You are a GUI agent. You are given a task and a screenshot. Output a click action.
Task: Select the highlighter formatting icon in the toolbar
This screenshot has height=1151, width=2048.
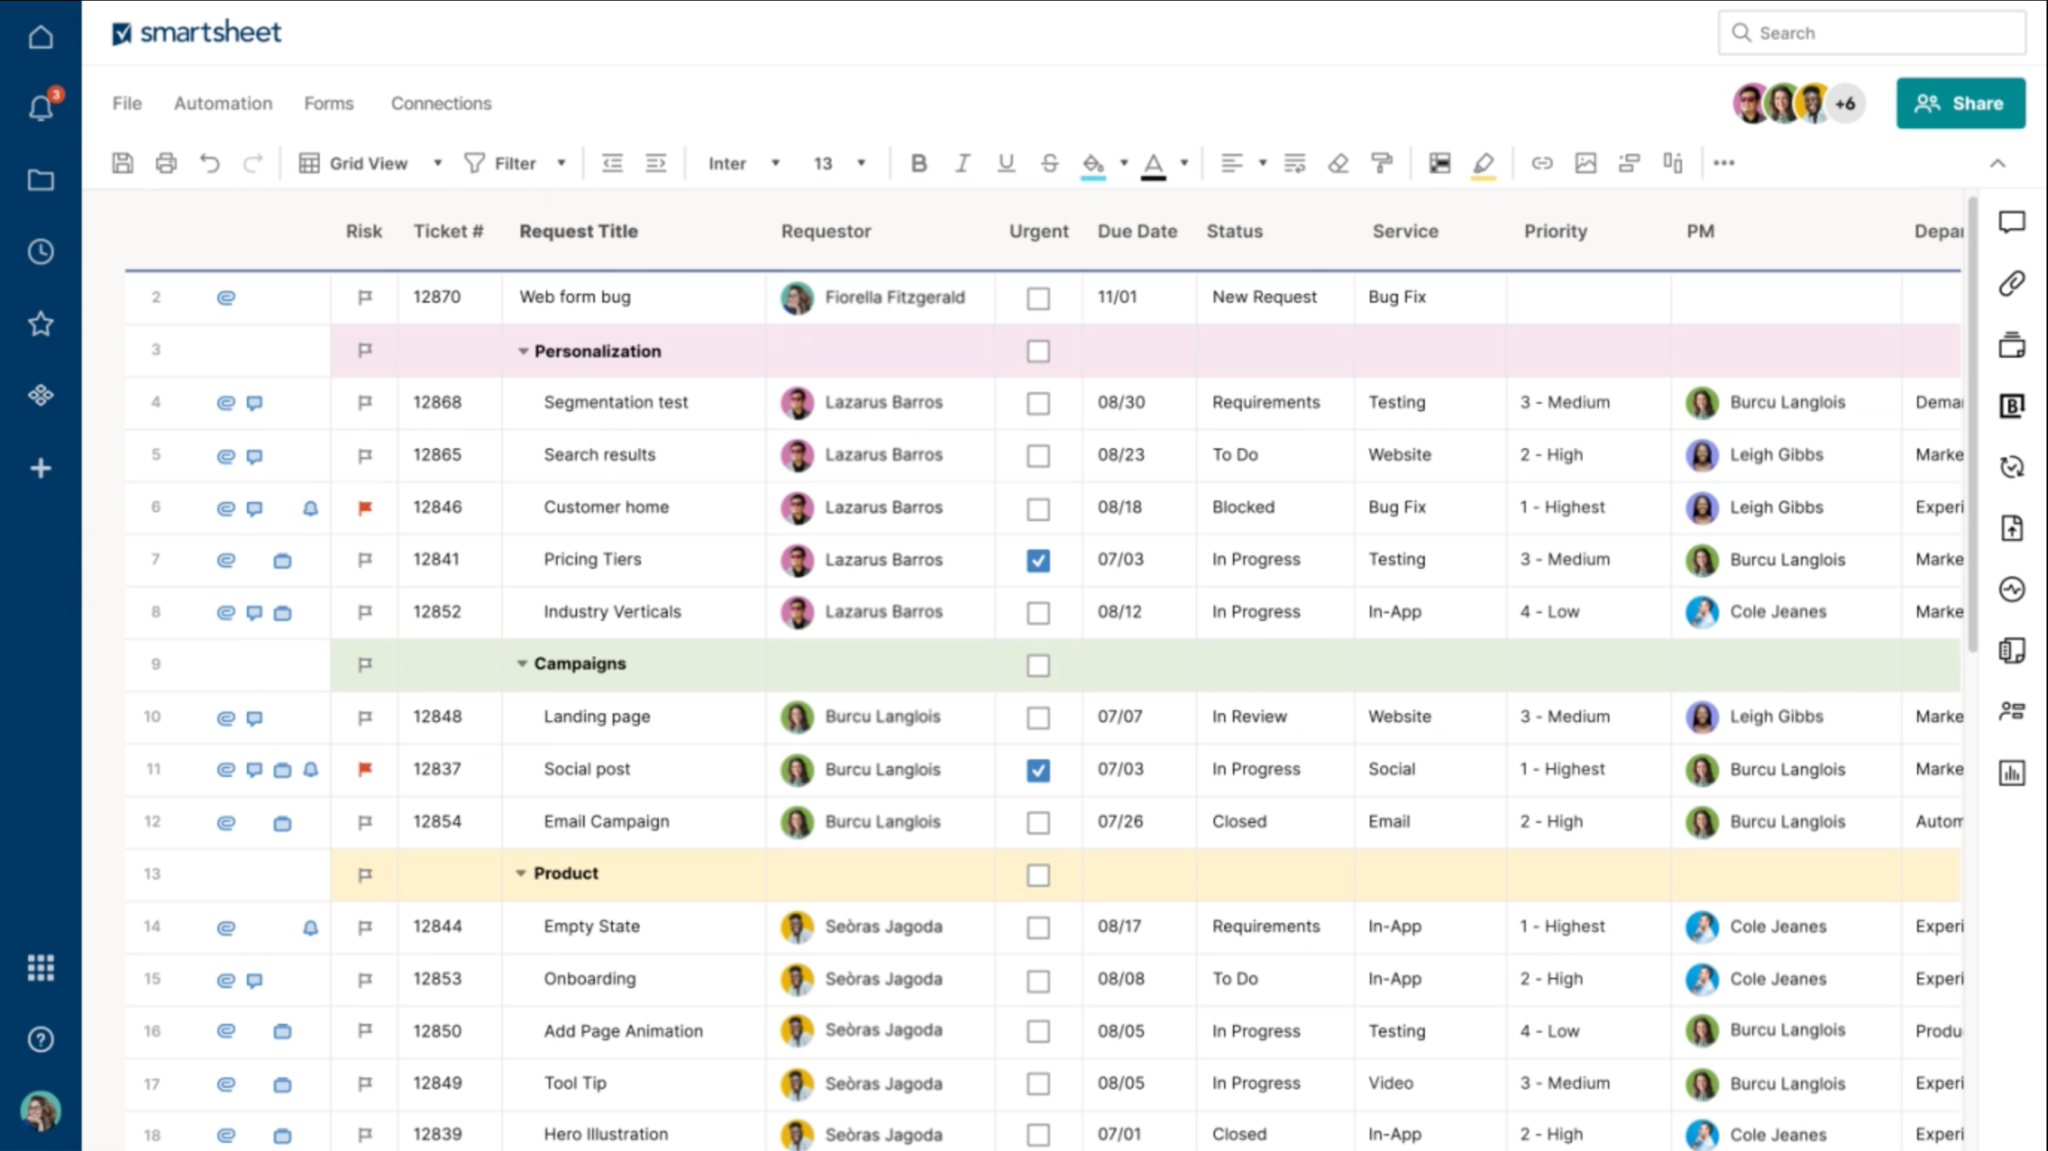point(1484,163)
